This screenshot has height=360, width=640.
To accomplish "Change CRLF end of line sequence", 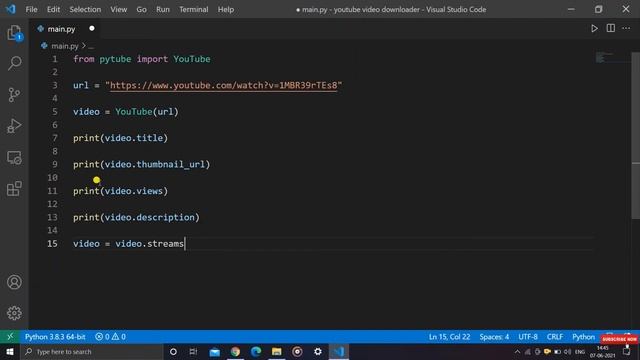I will tap(555, 337).
